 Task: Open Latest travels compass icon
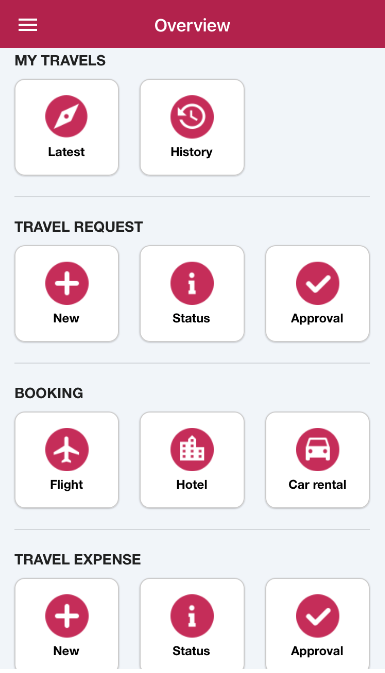pos(67,116)
